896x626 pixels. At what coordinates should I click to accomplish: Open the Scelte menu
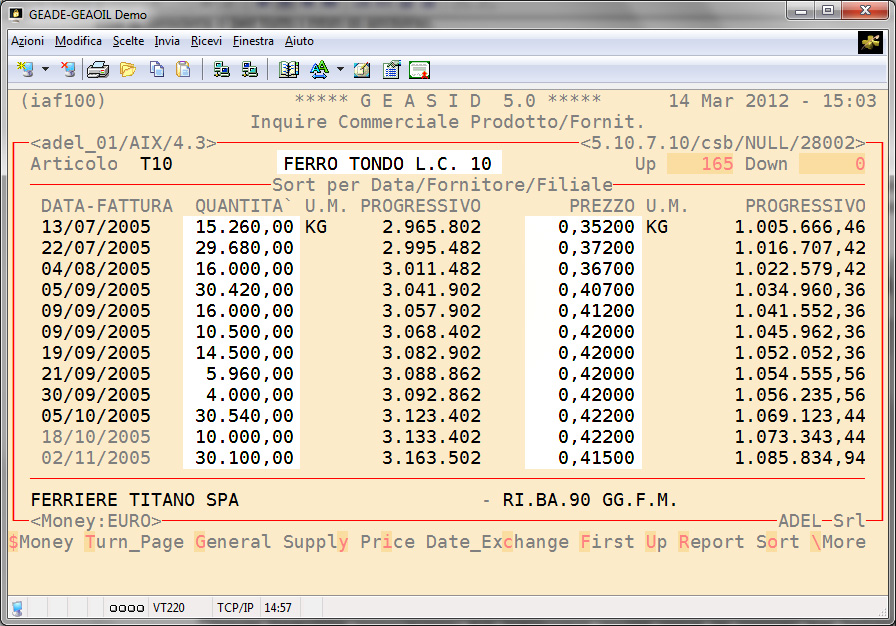coord(128,41)
